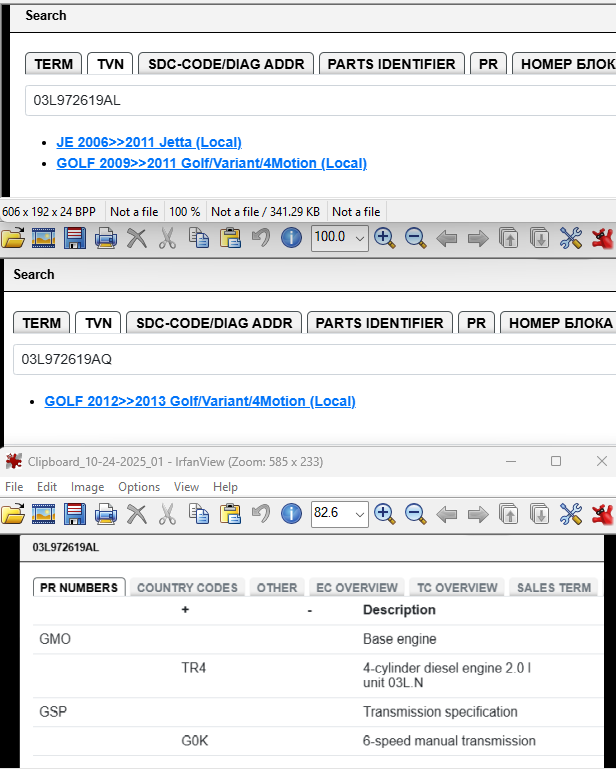Open the Image menu
The width and height of the screenshot is (616, 769).
click(87, 487)
